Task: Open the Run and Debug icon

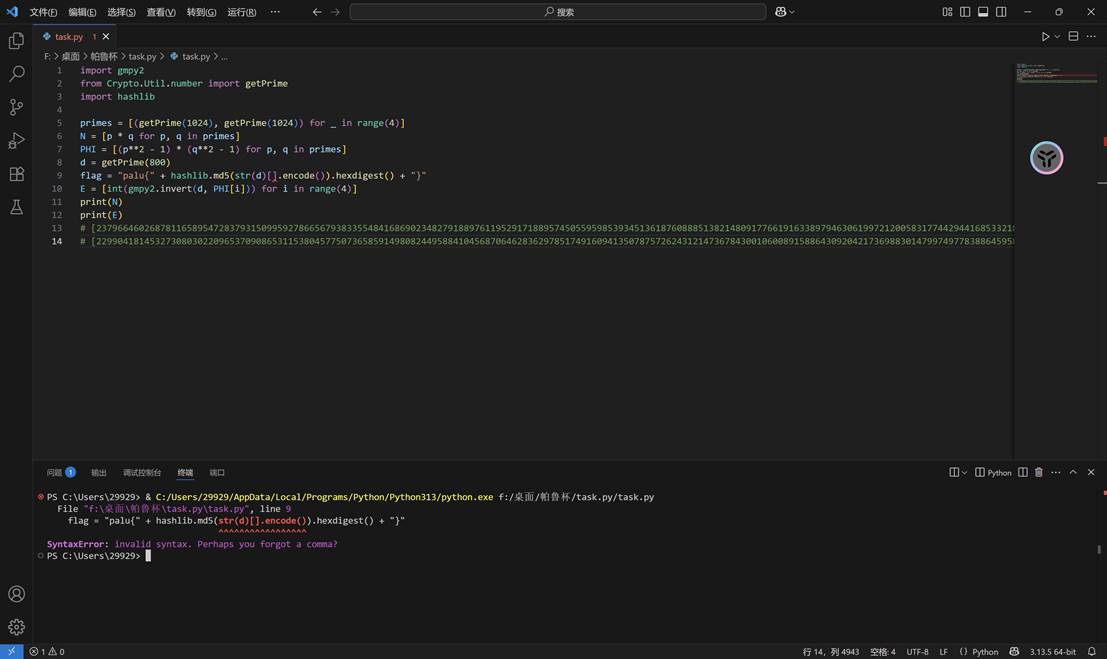Action: tap(15, 140)
